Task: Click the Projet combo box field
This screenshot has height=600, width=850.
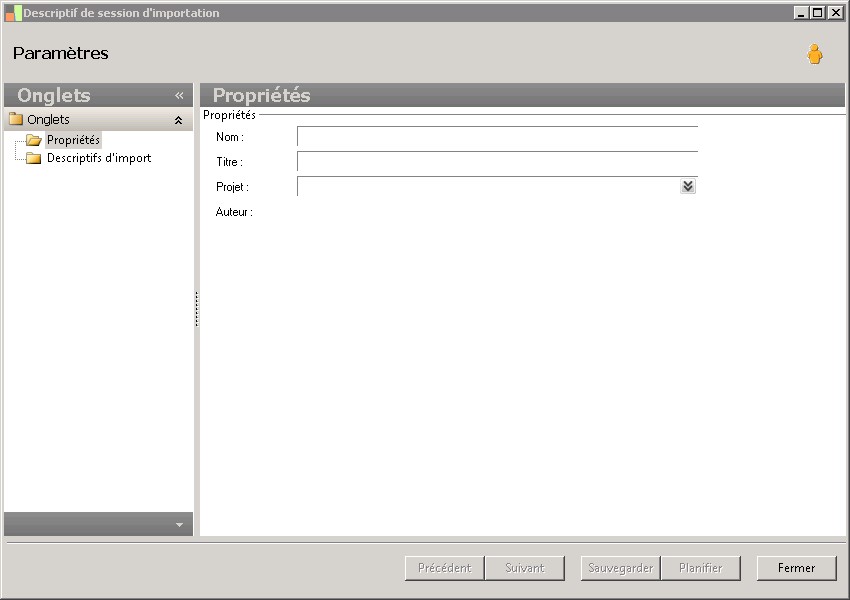Action: pos(488,186)
